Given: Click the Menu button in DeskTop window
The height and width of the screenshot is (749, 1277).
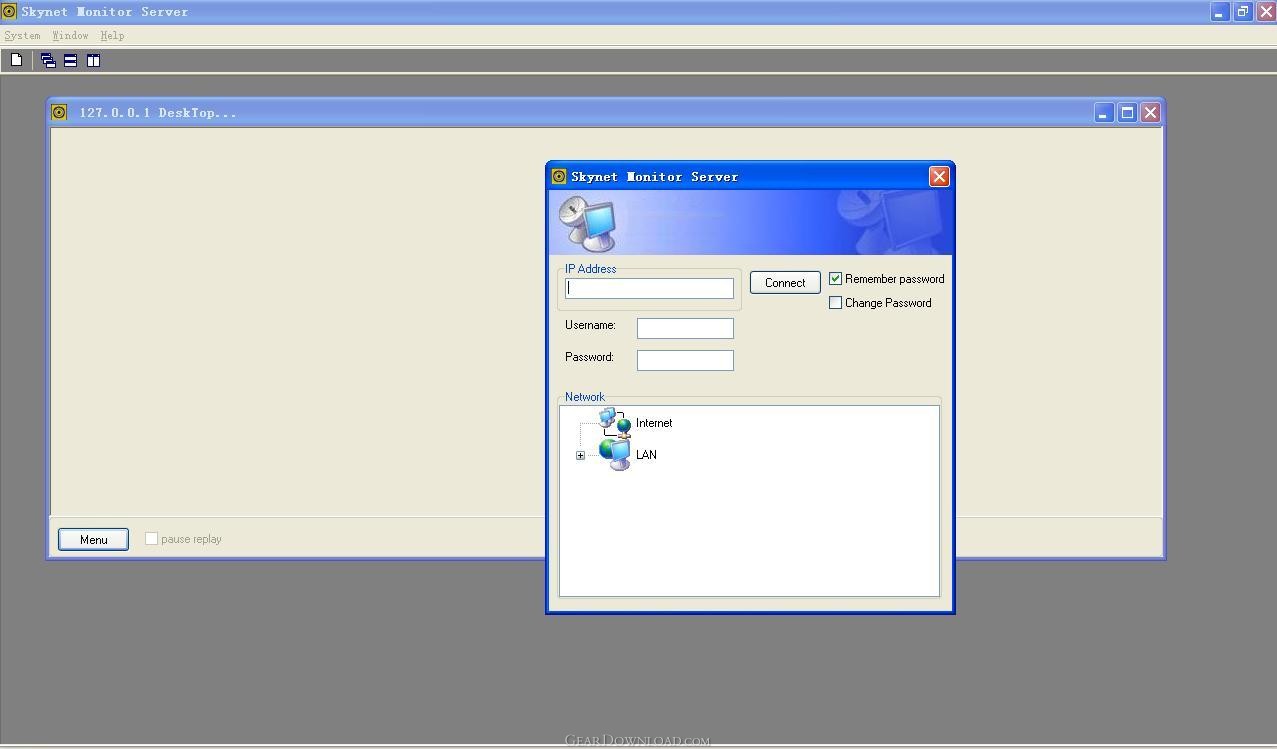Looking at the screenshot, I should click(x=93, y=539).
